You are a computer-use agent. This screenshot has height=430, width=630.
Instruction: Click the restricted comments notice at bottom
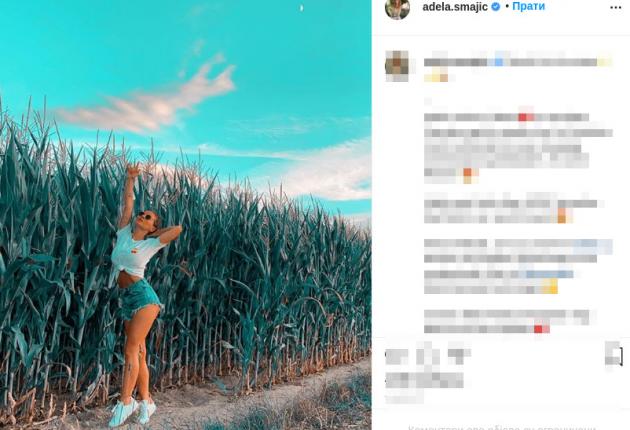click(x=501, y=428)
